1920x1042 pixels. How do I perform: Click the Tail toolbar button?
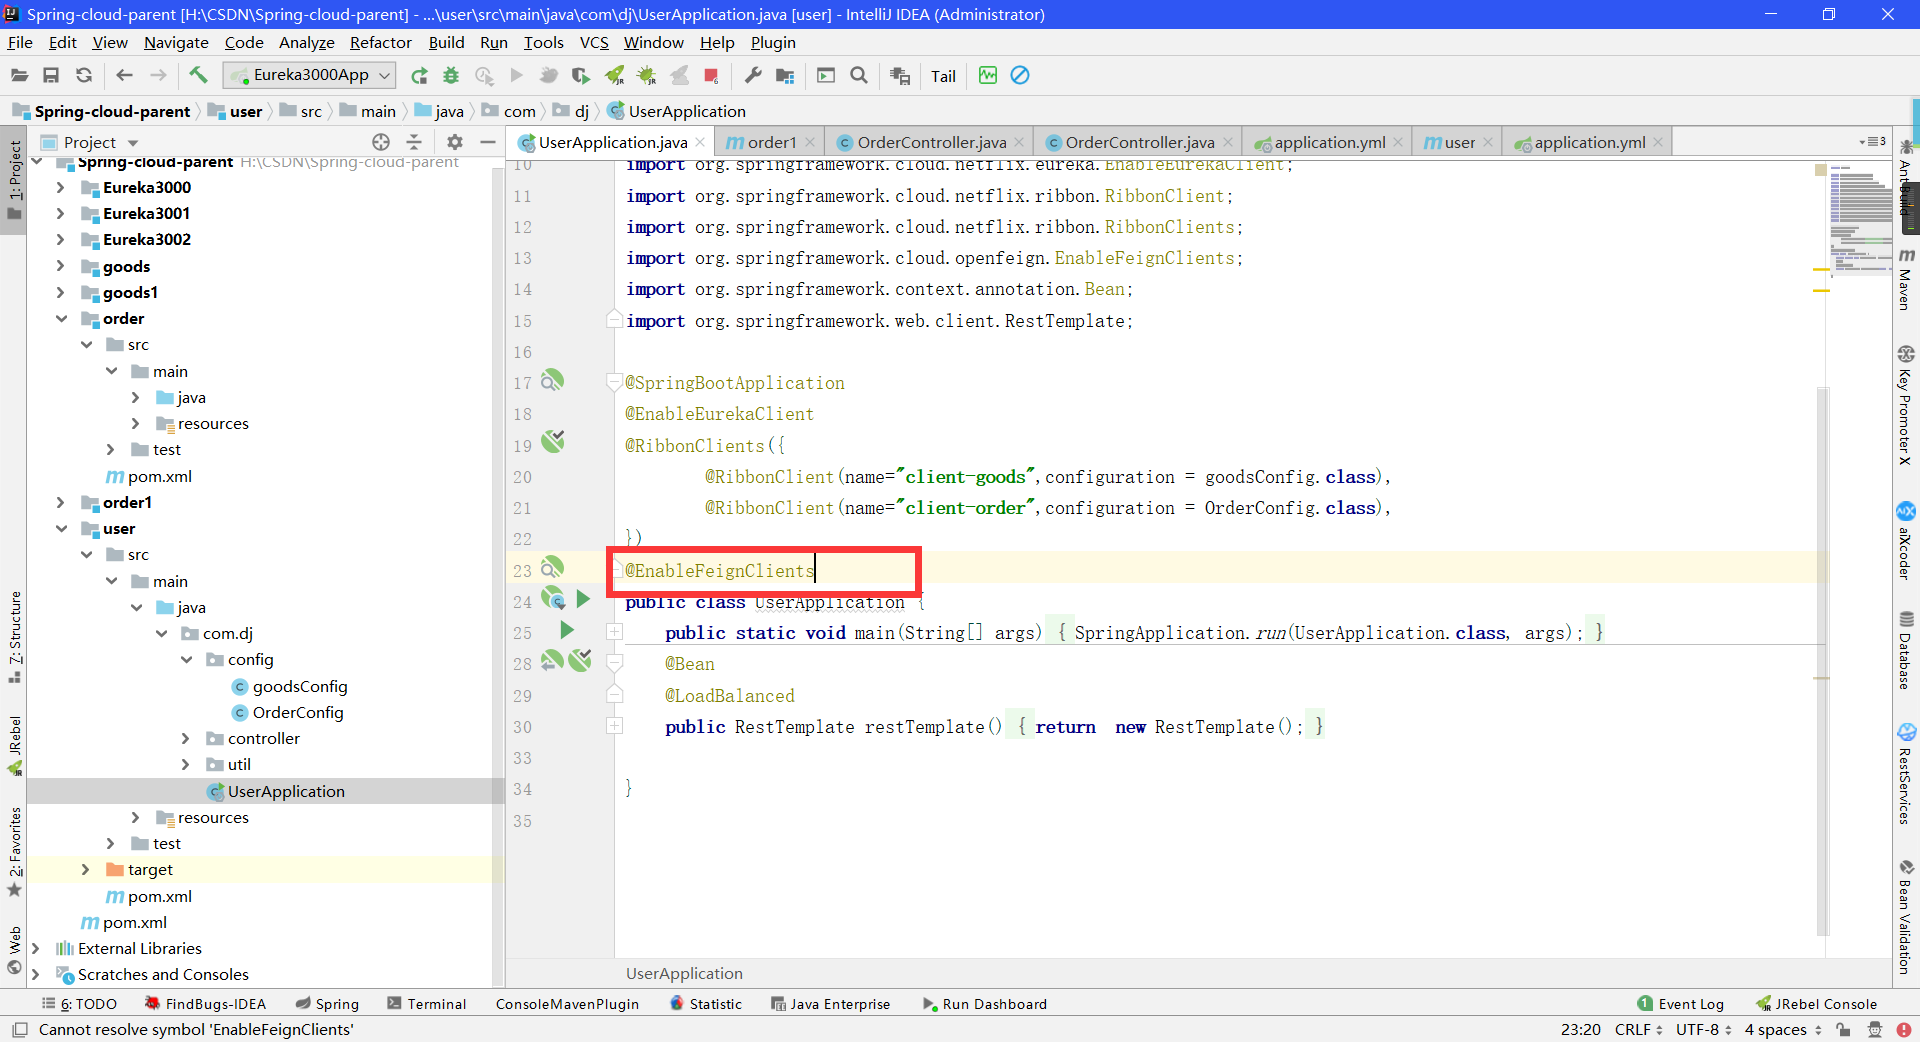pyautogui.click(x=943, y=76)
